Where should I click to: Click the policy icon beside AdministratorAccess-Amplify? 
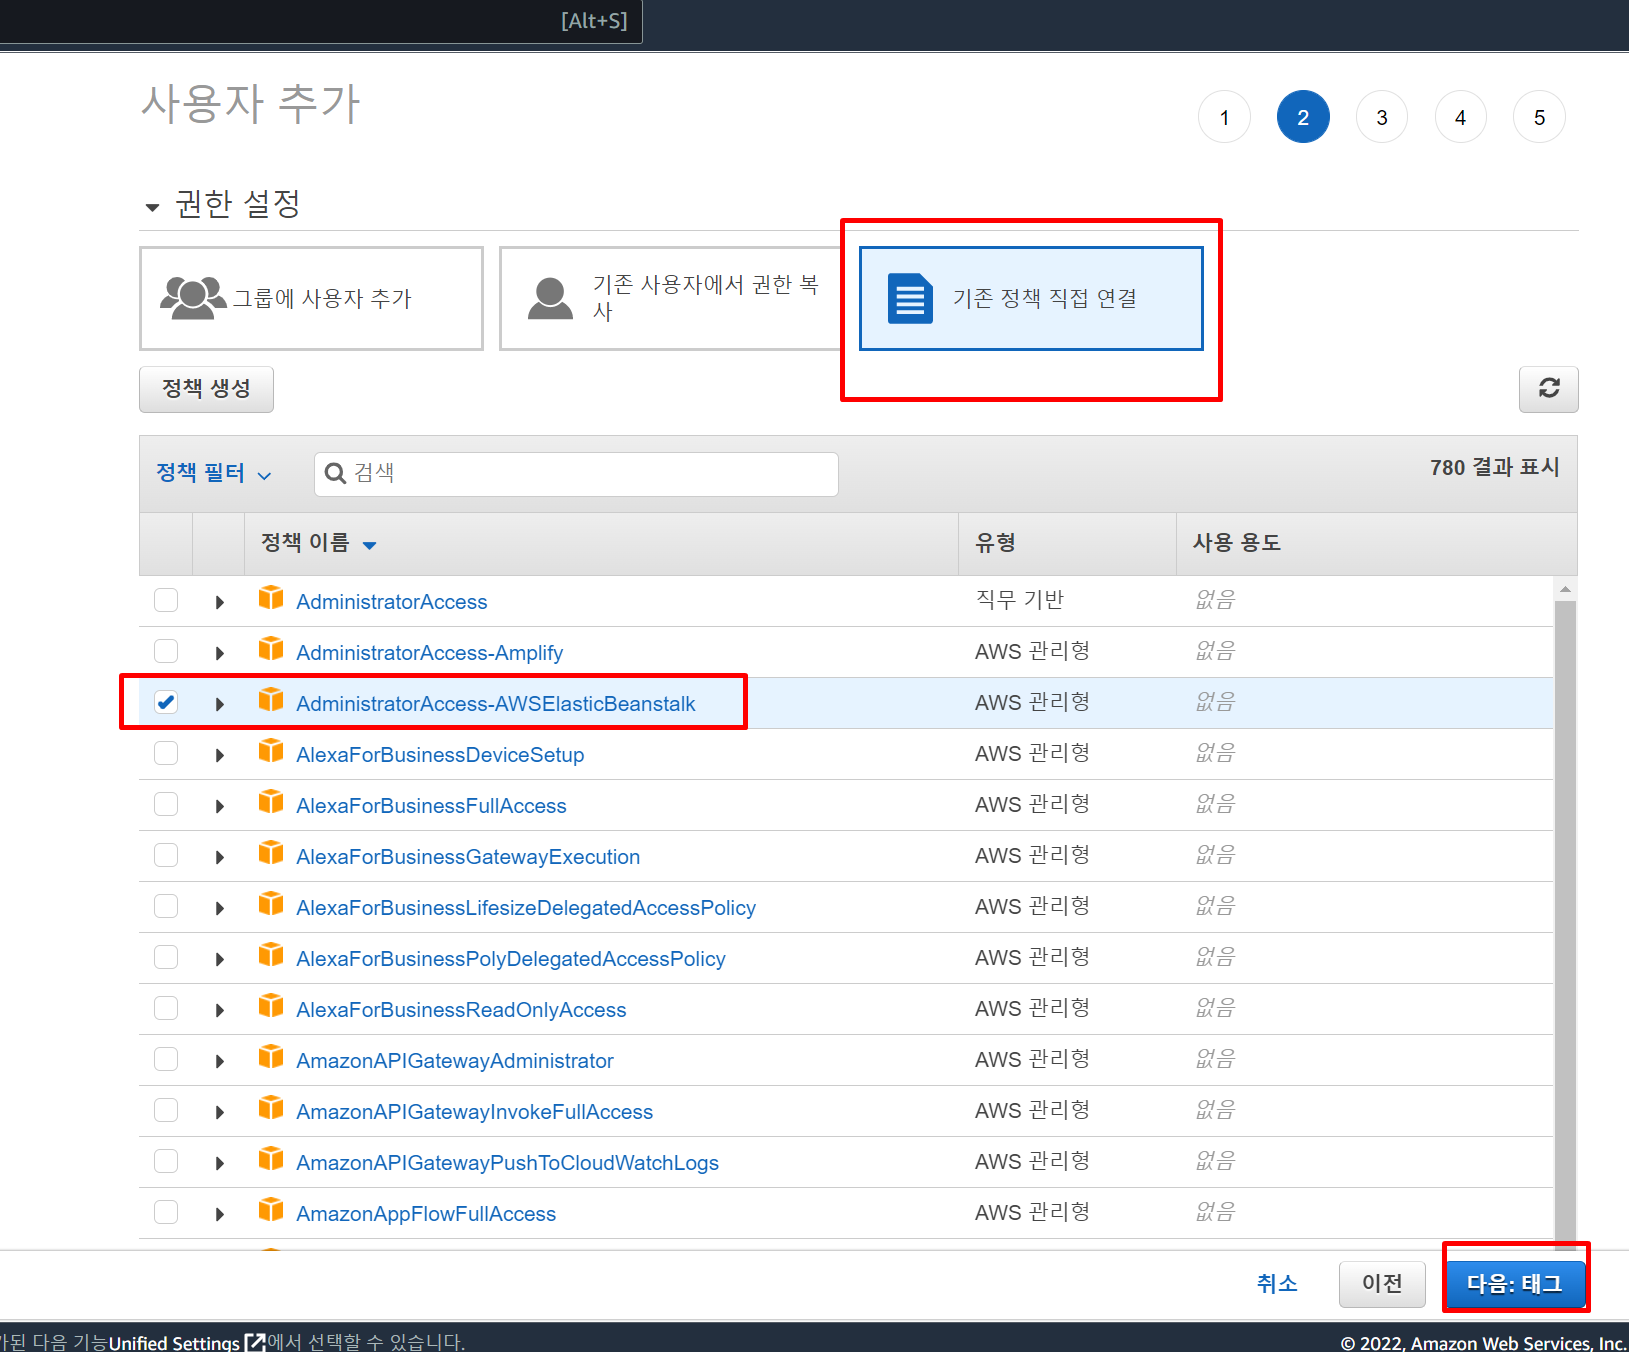(x=271, y=649)
